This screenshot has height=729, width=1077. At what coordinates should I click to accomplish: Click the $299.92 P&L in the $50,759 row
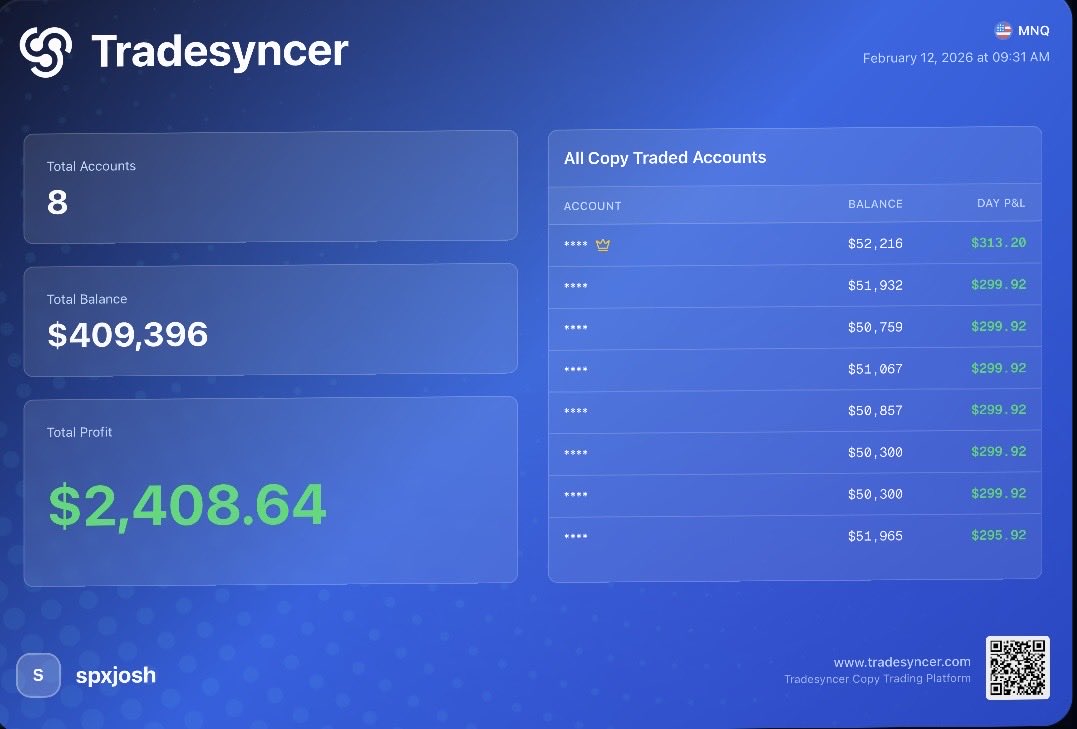(999, 326)
